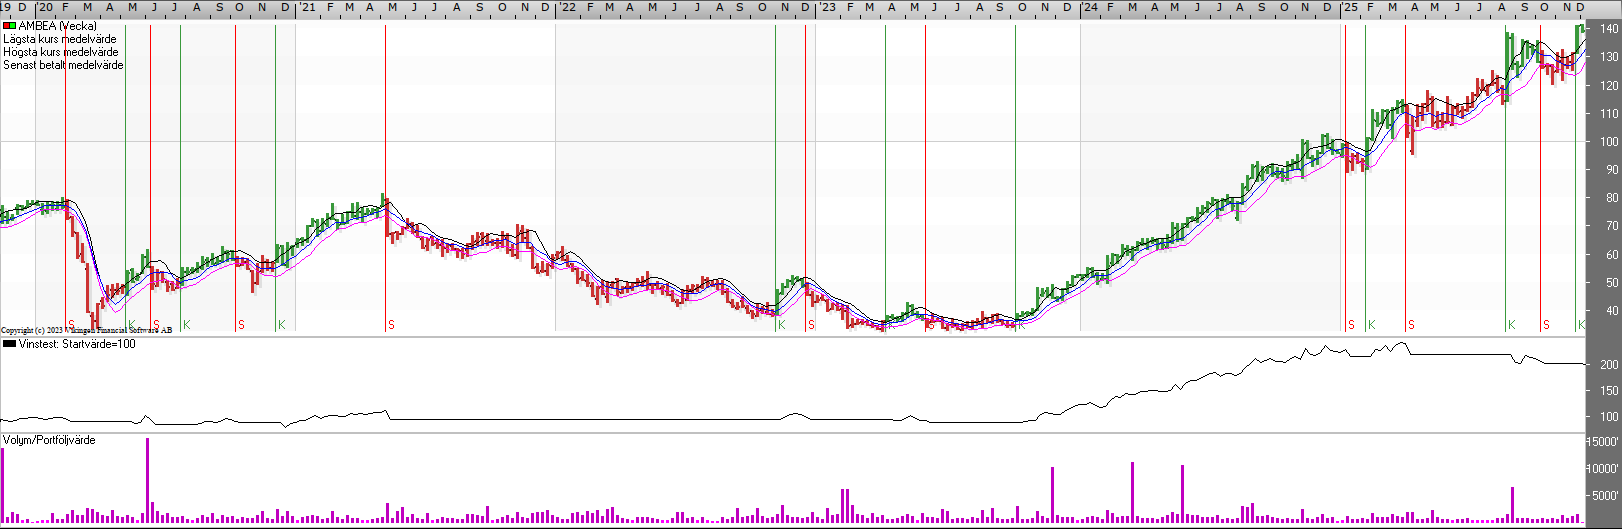The height and width of the screenshot is (529, 1622).
Task: Click the copyright notice text
Action: (86, 330)
